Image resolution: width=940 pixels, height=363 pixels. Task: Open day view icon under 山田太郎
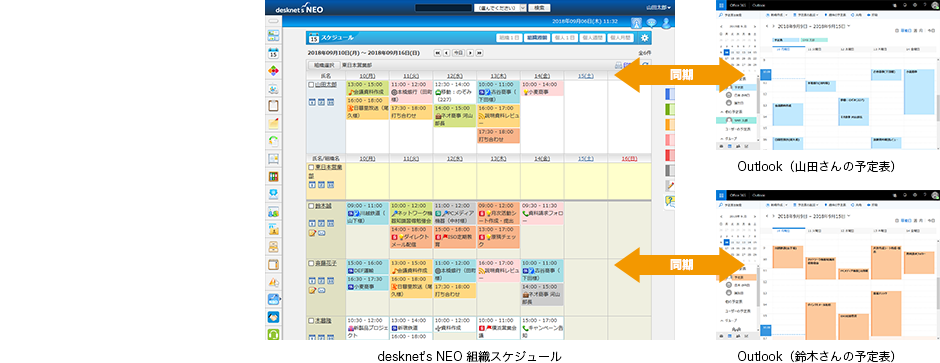312,102
